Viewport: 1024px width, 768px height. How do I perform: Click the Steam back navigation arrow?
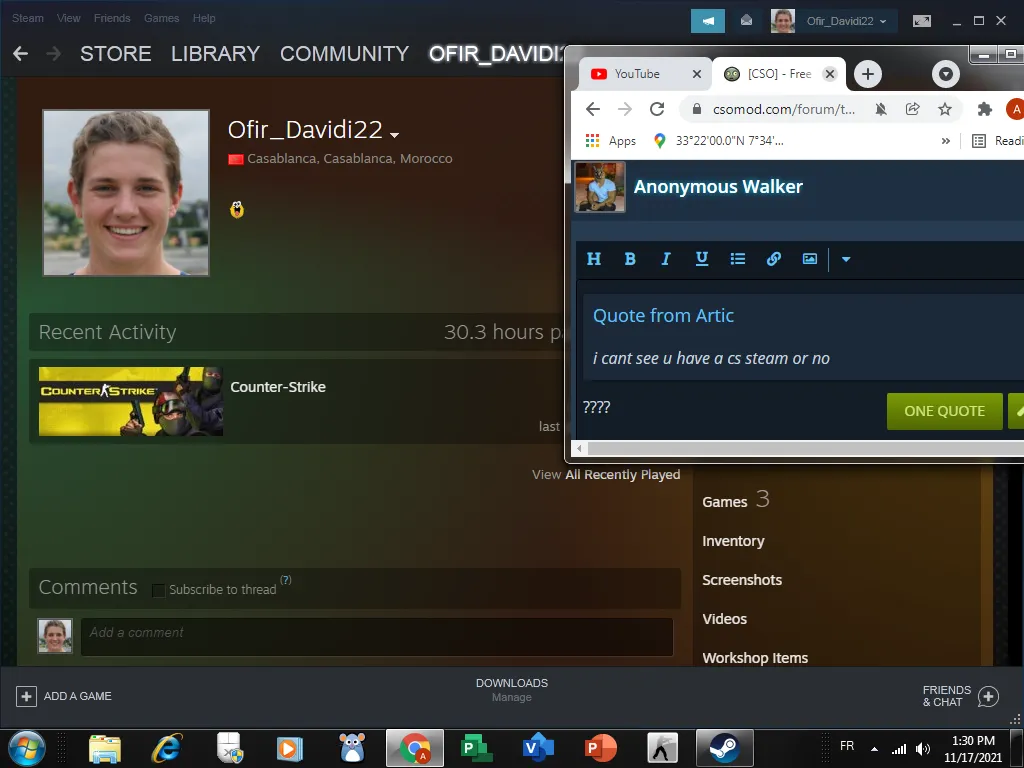20,54
